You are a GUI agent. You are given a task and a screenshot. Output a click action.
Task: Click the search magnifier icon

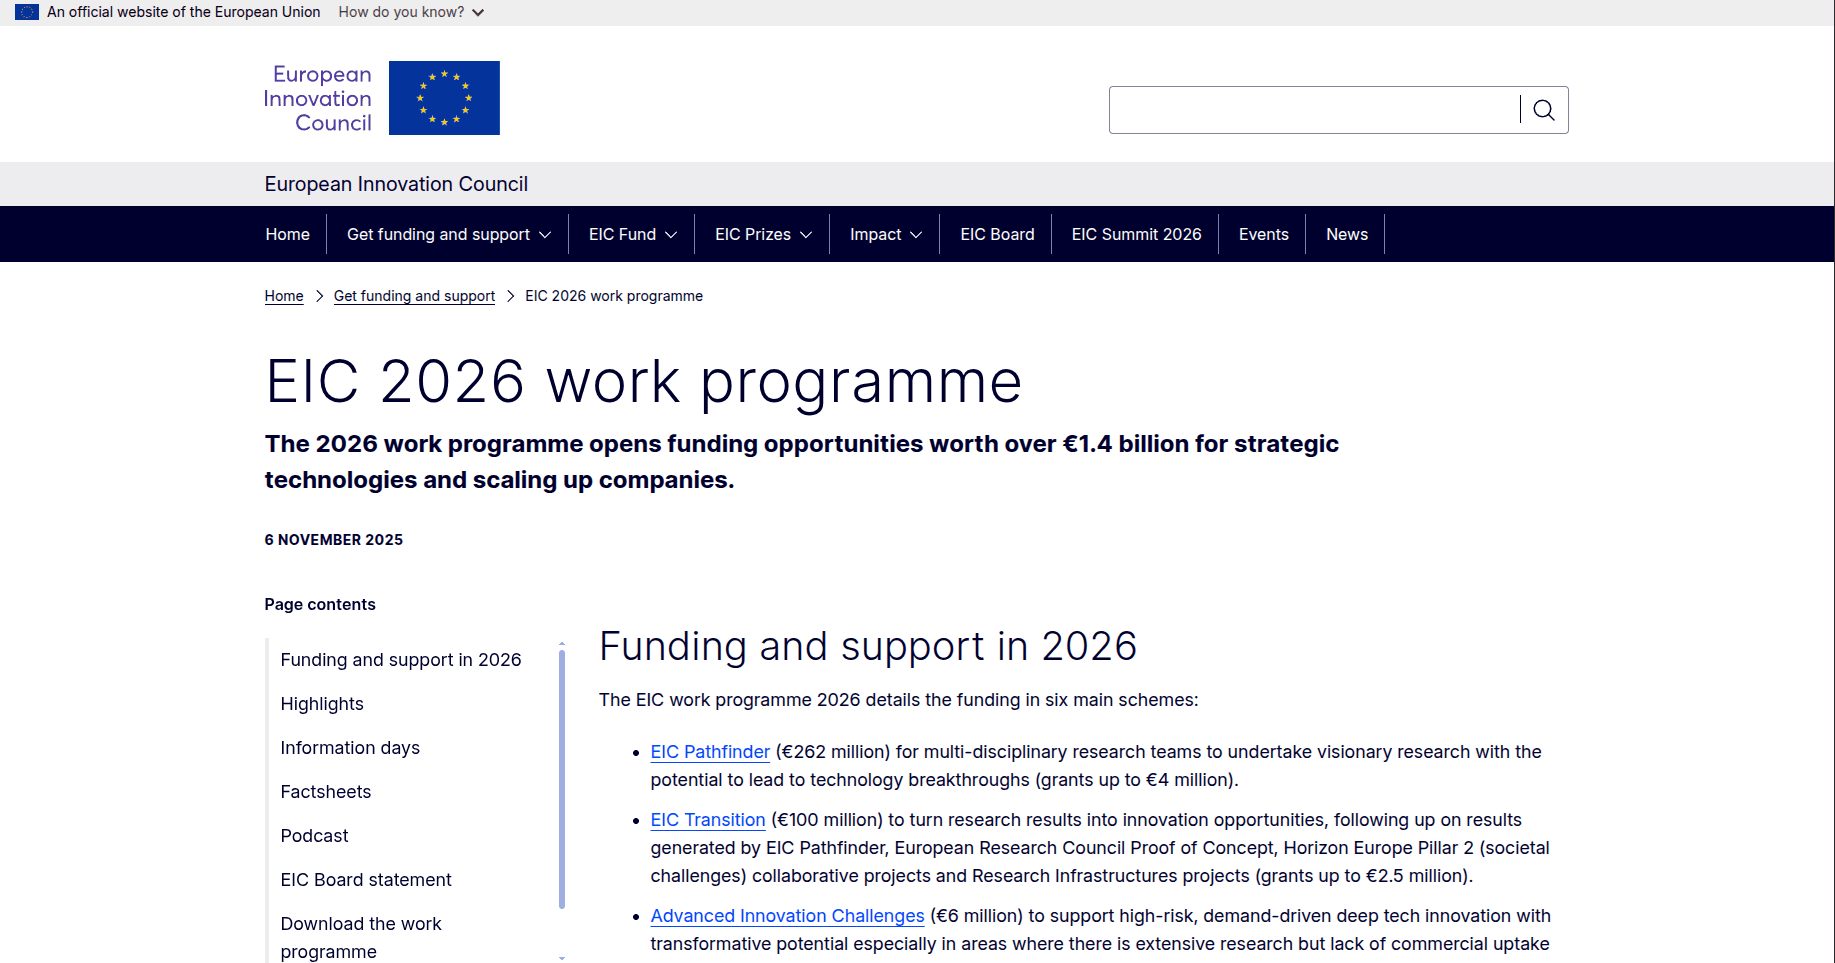(1544, 110)
